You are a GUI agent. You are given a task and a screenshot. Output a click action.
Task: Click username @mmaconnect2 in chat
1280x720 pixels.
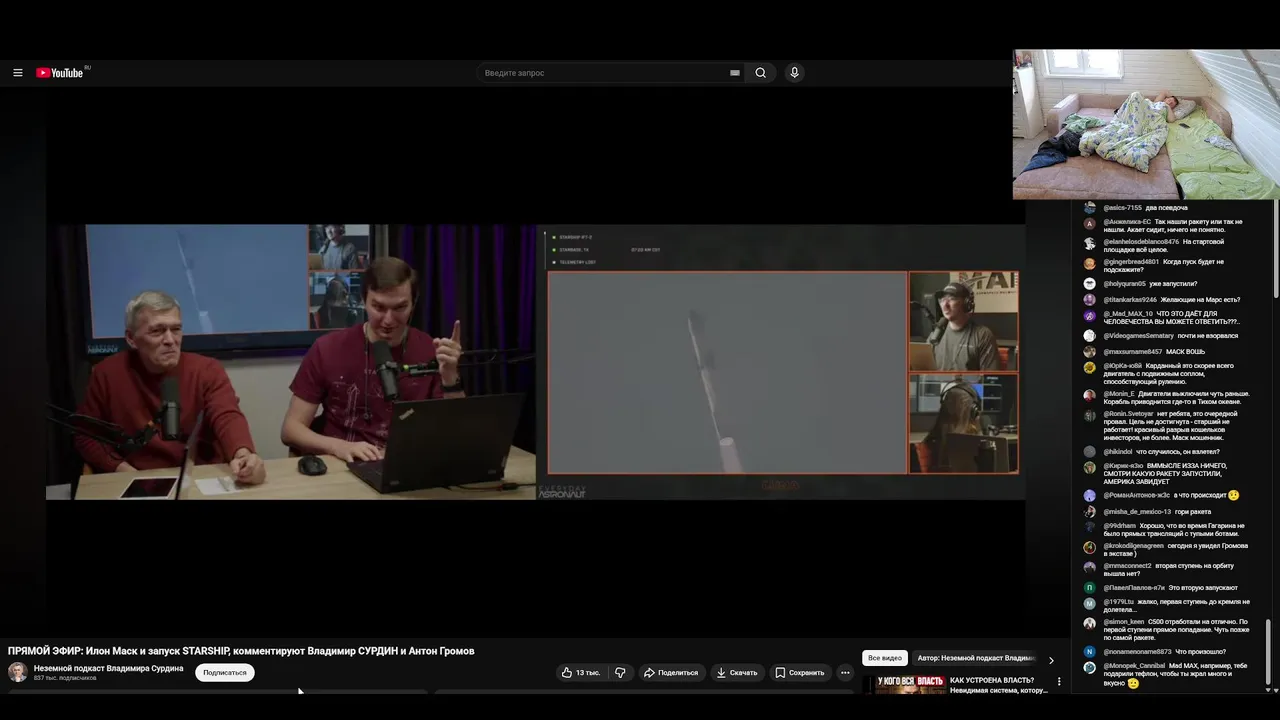[1128, 566]
